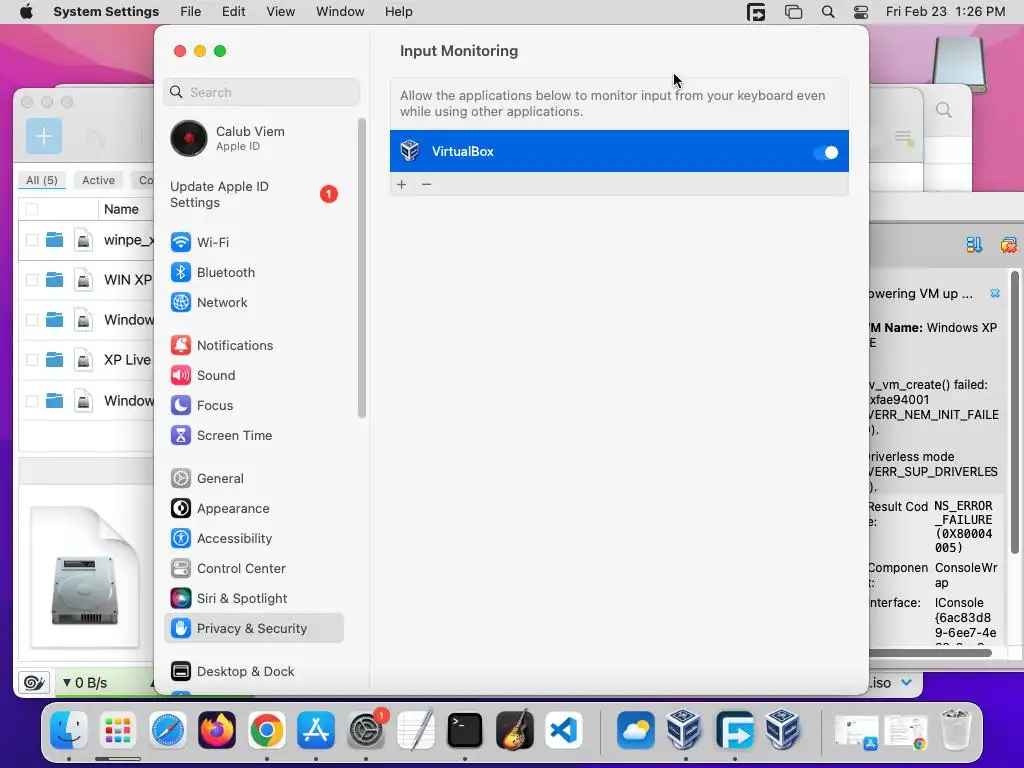Open the Wi-Fi settings icon
Screen dimensions: 1024x768
tap(181, 242)
